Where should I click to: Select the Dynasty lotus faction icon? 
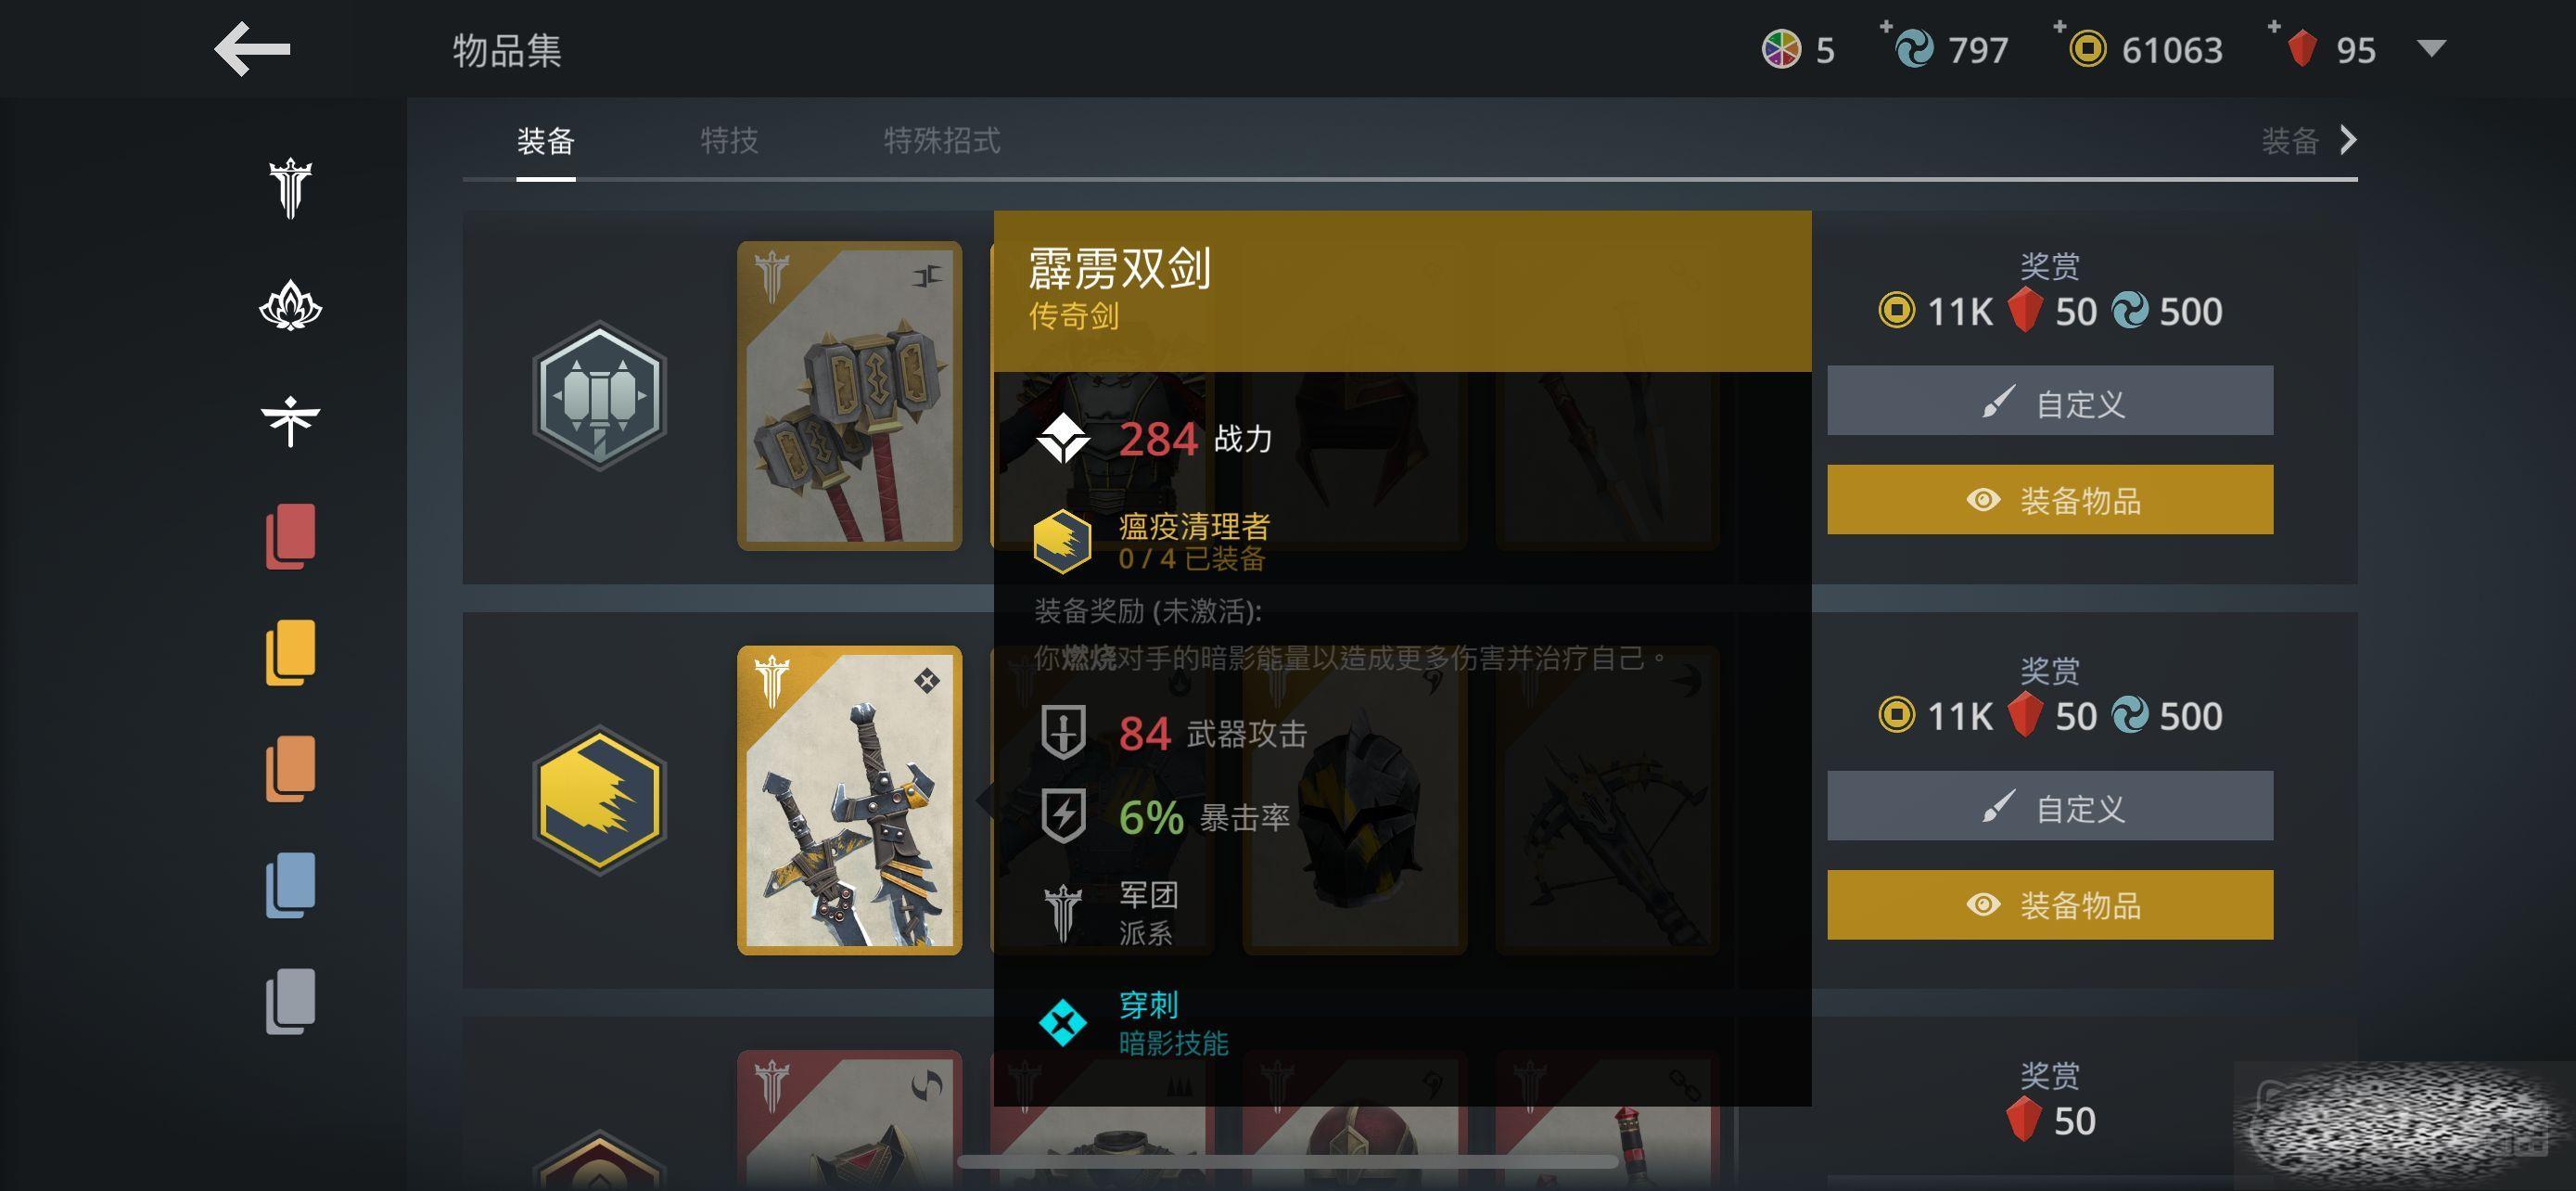click(x=290, y=305)
